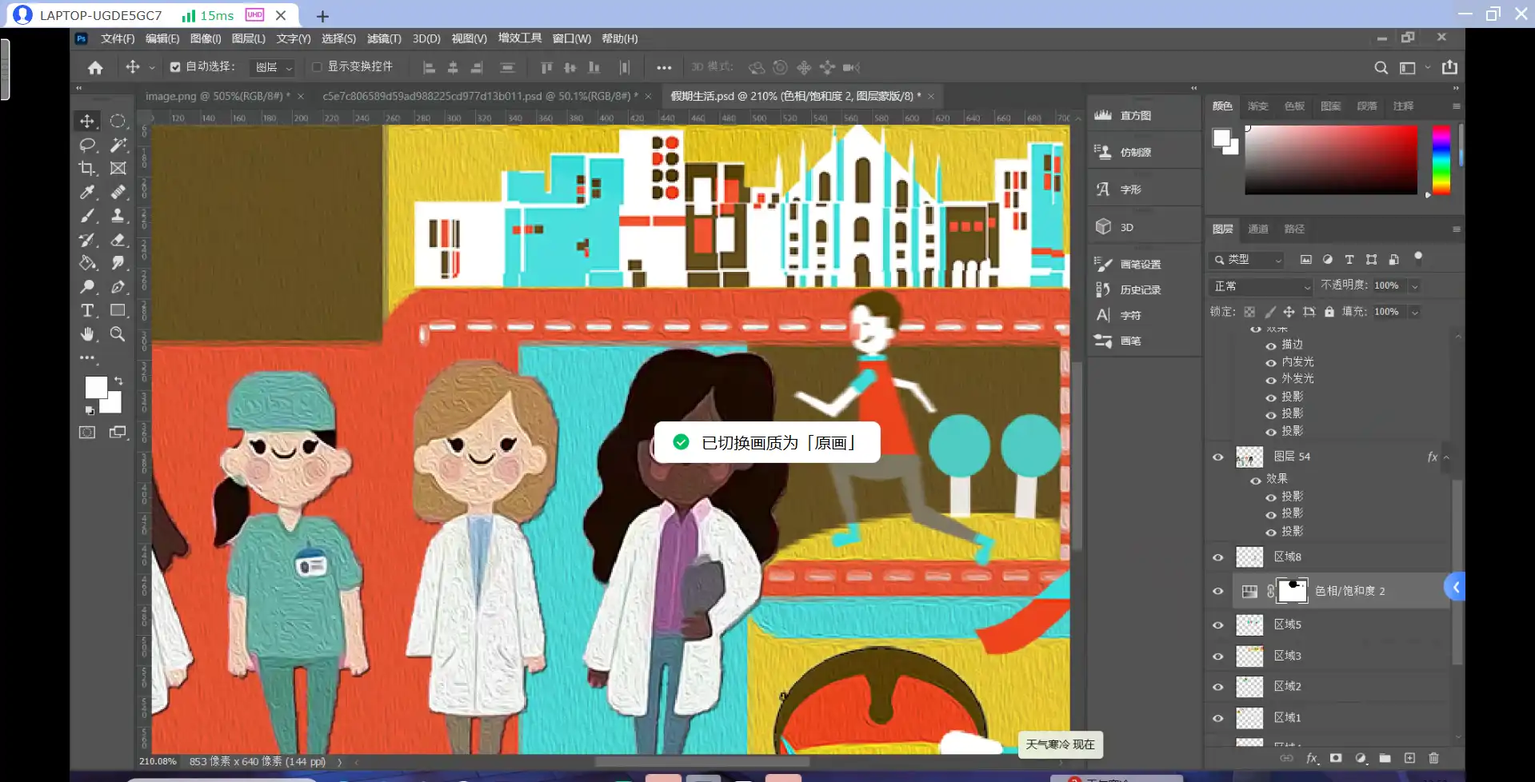Uncheck the 自动选择 checkbox

coord(175,67)
